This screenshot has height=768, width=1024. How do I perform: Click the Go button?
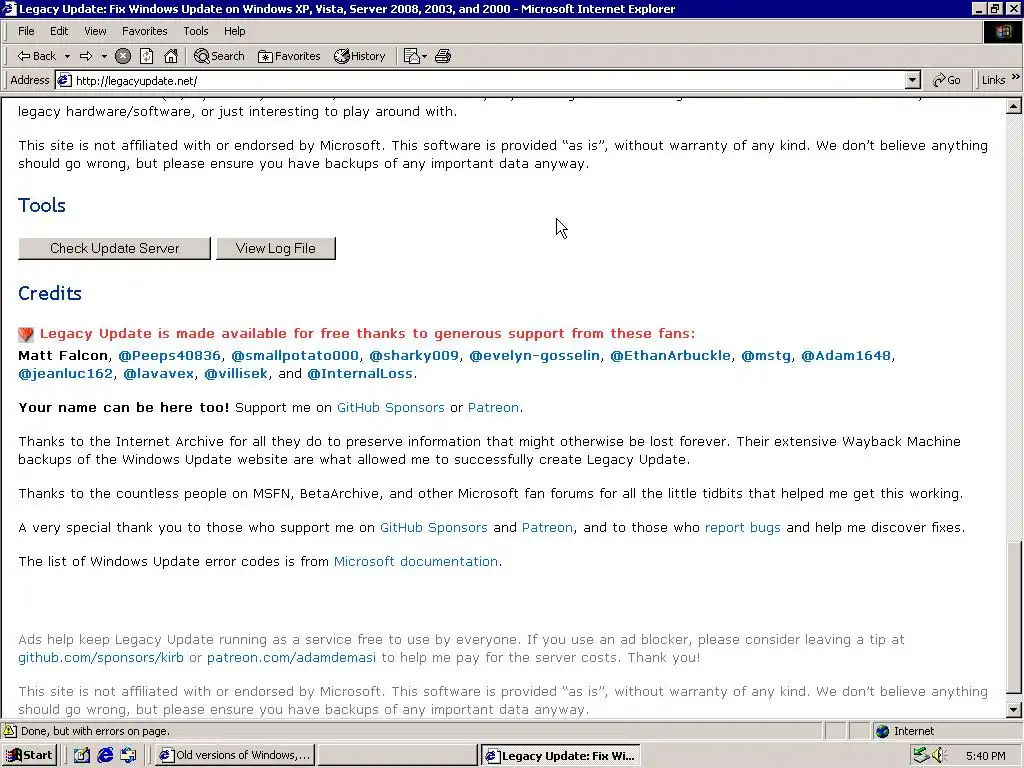click(x=946, y=80)
